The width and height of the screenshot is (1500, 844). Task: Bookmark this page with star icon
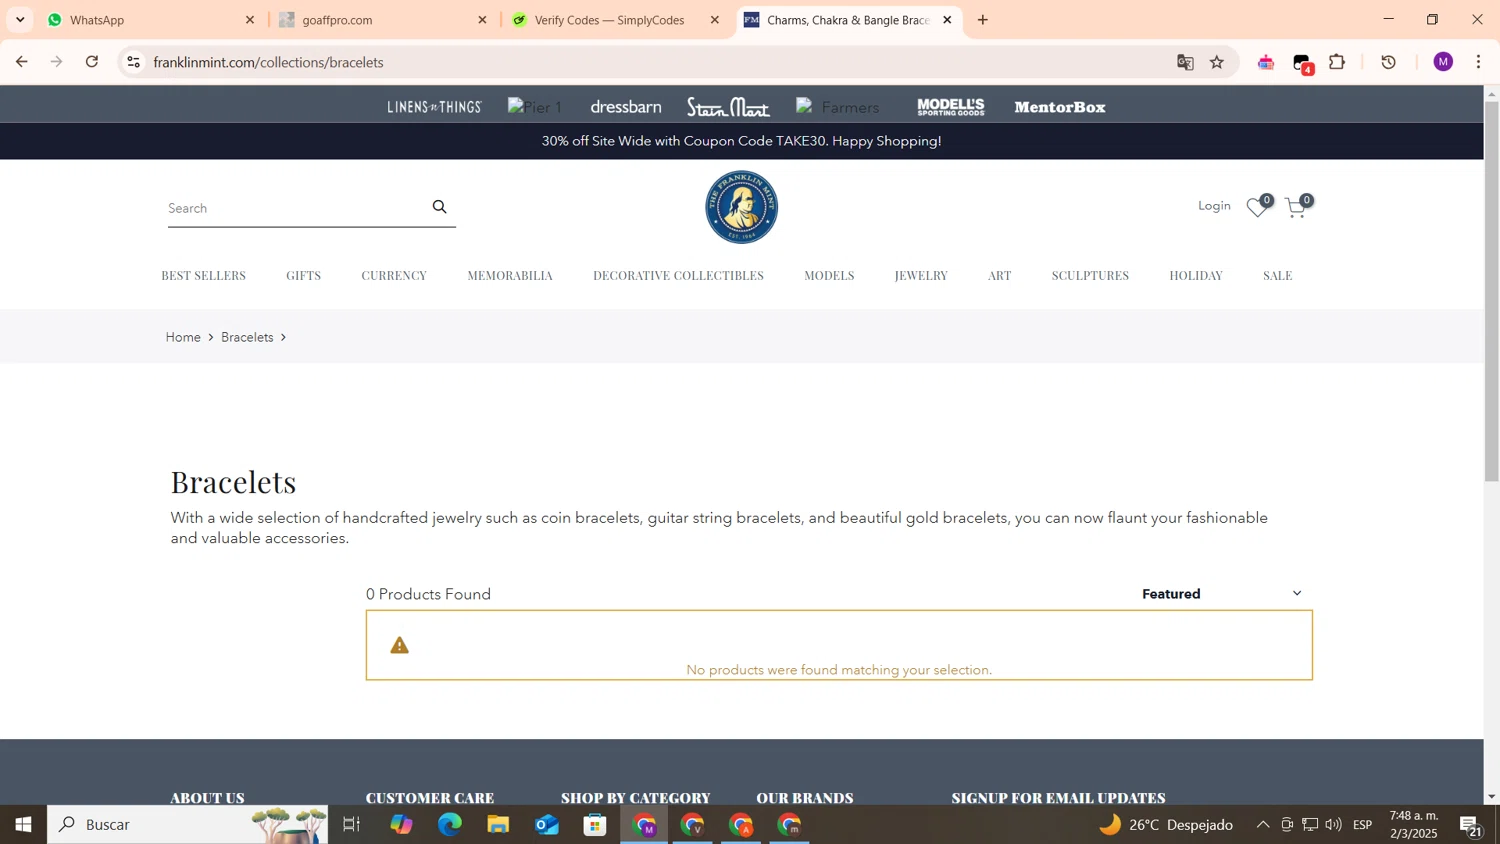pos(1217,62)
